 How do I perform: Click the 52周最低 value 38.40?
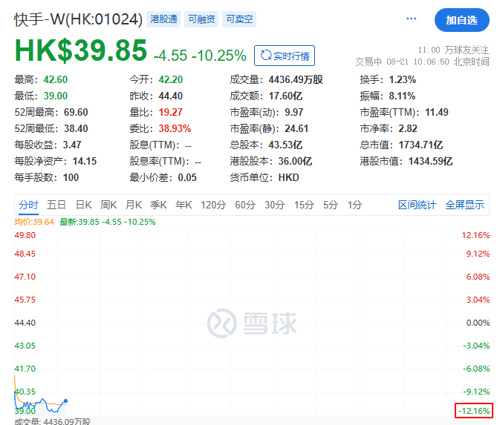[76, 129]
